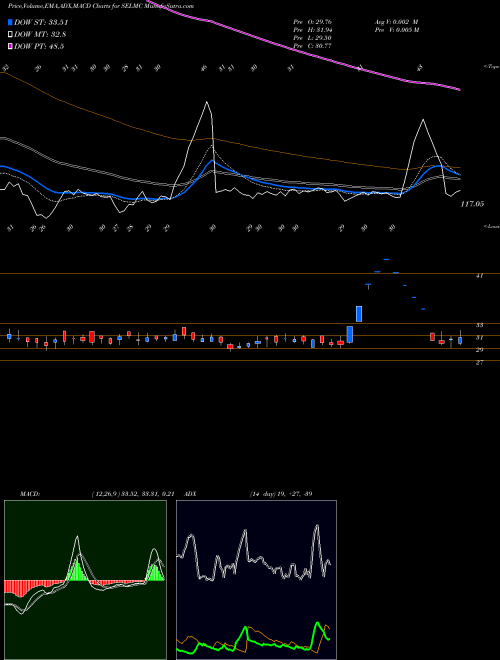Click the 'Pre V: 0.005 M' volume text
This screenshot has height=660, width=500.
396,30
